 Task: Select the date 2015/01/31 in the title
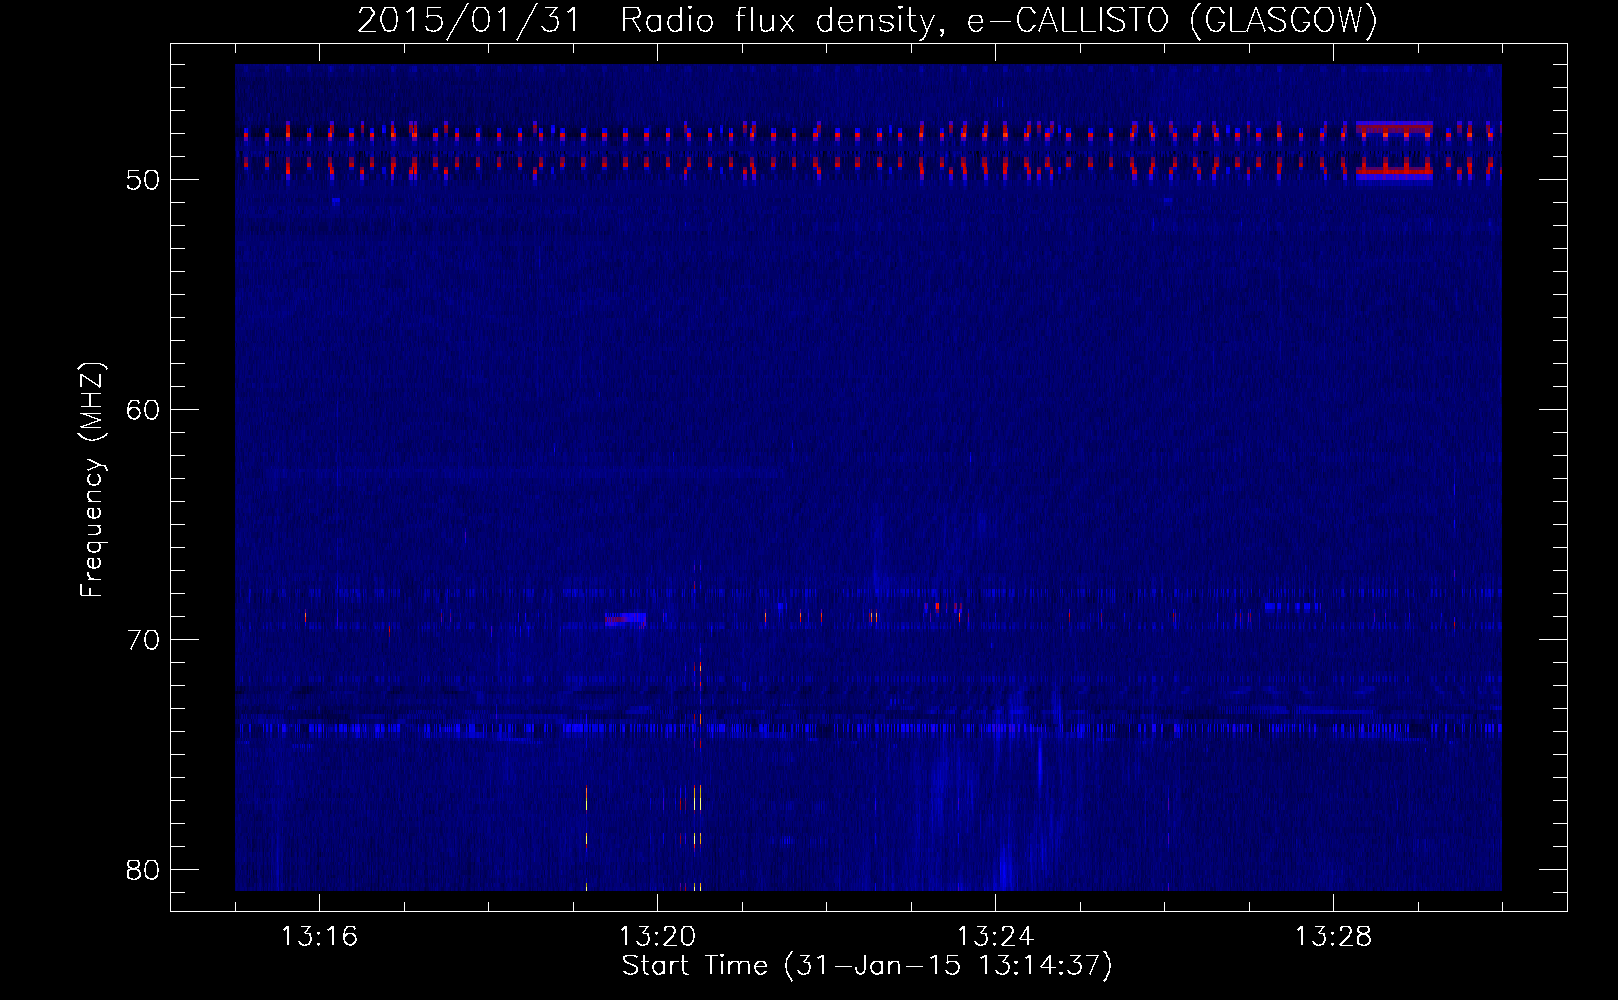[x=469, y=20]
